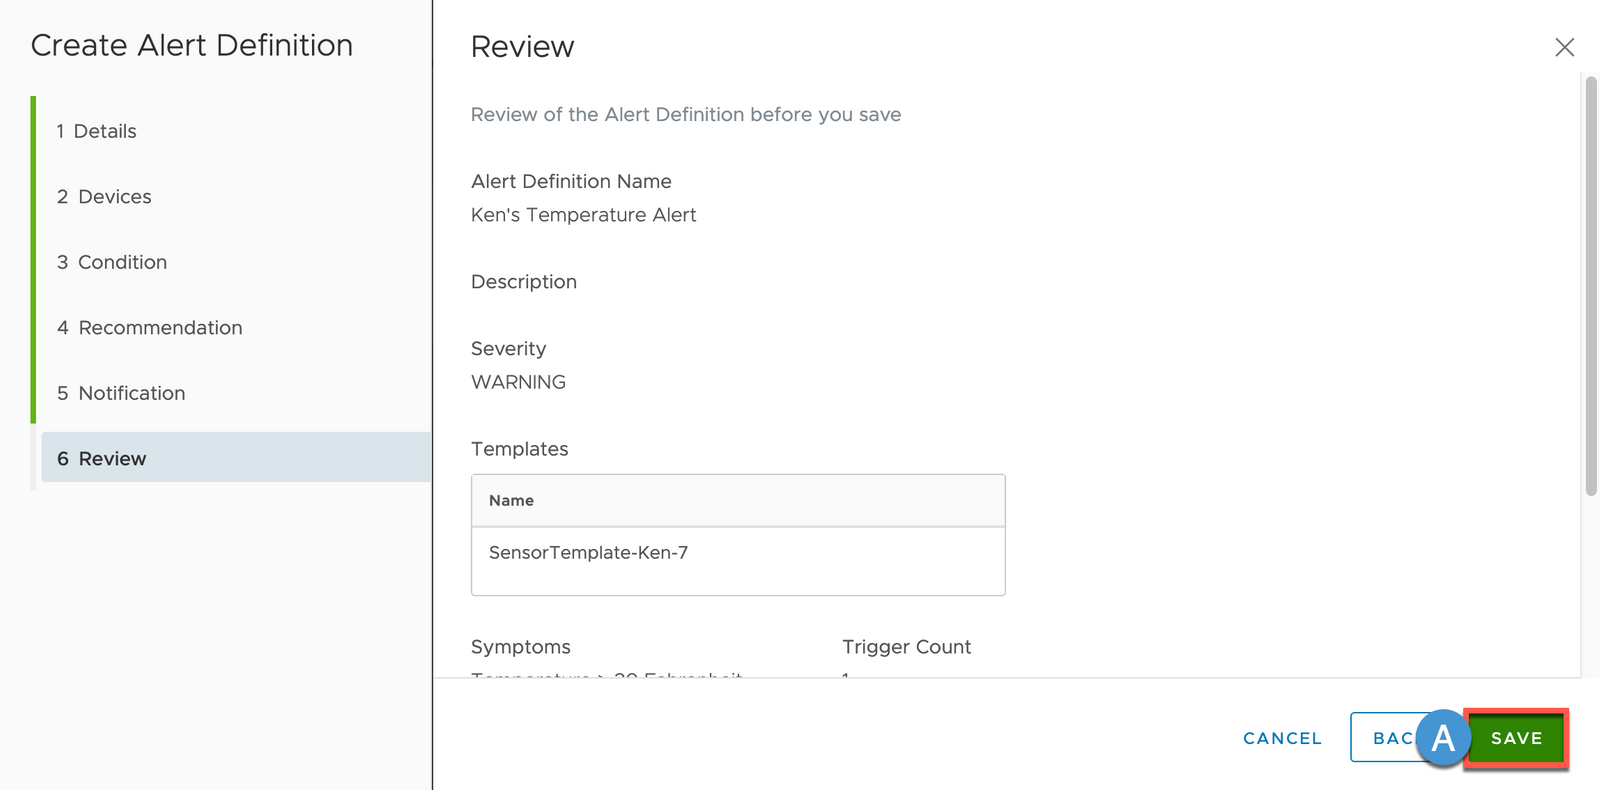Open step 2 Devices in the wizard
Image resolution: width=1600 pixels, height=790 pixels.
(104, 197)
